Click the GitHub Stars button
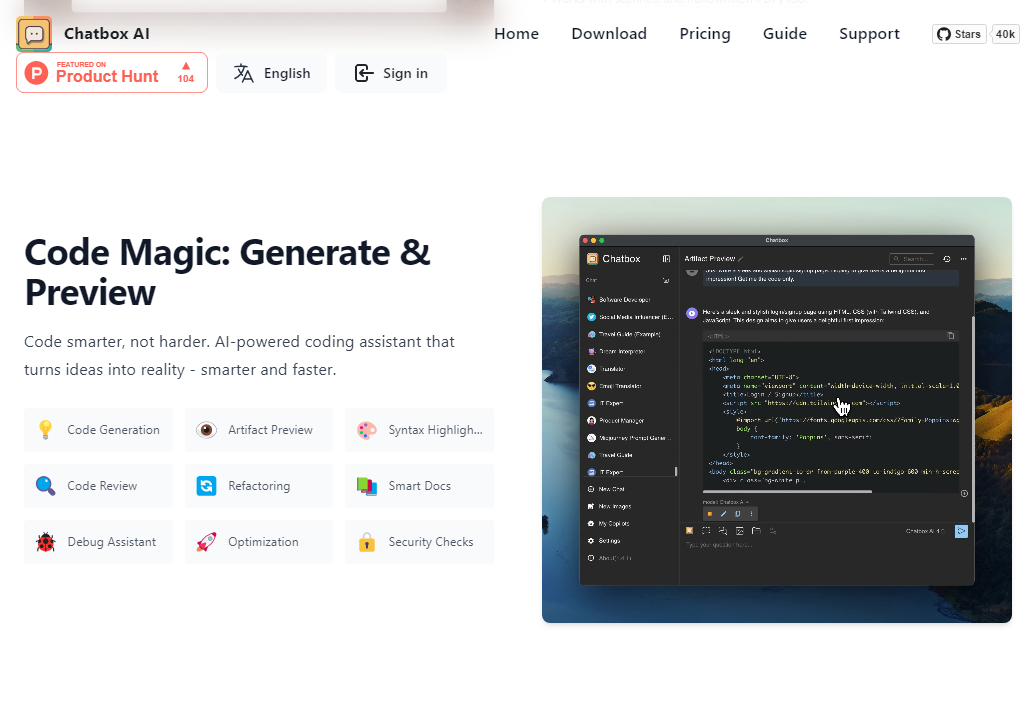The image size is (1036, 727). tap(959, 34)
